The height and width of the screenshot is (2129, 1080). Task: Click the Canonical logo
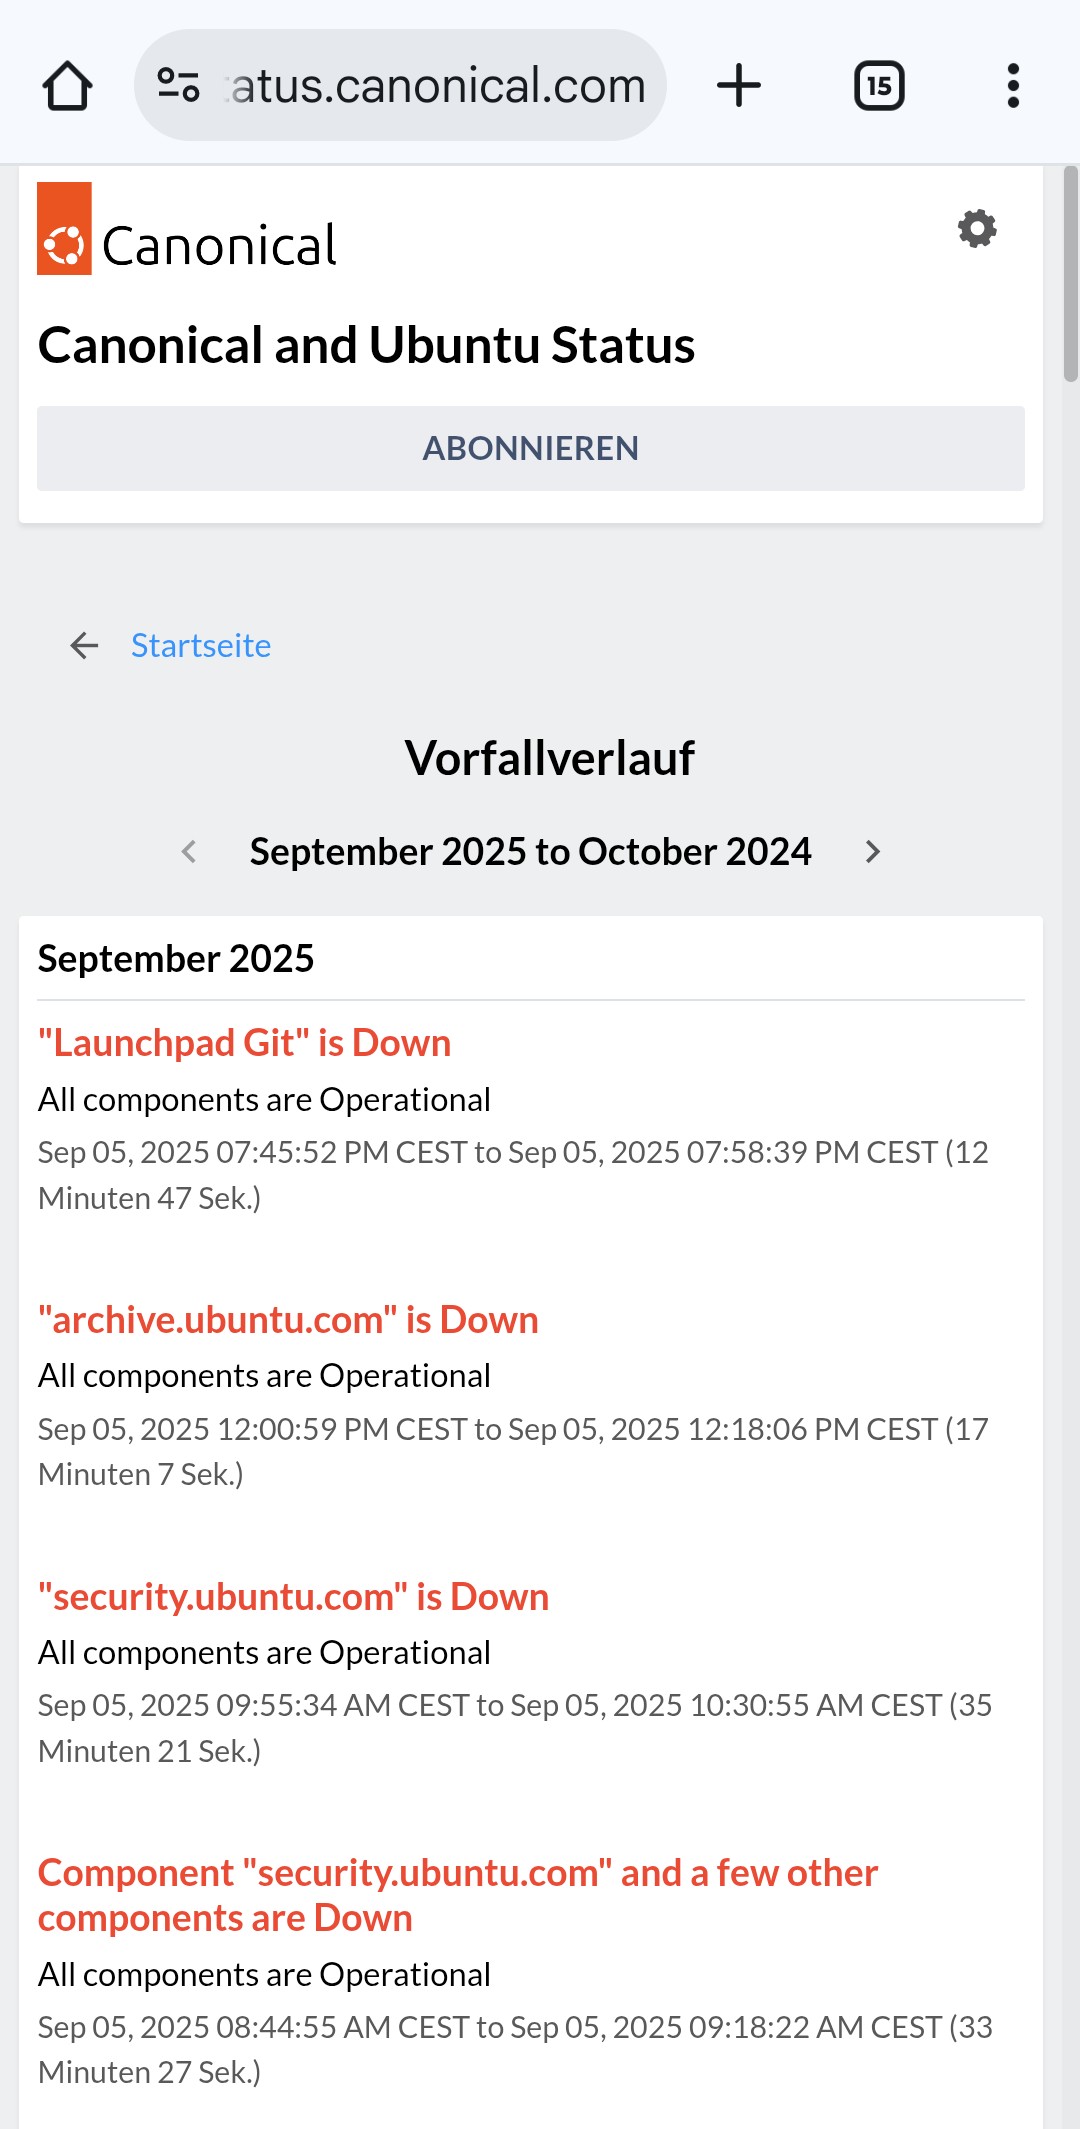tap(188, 229)
